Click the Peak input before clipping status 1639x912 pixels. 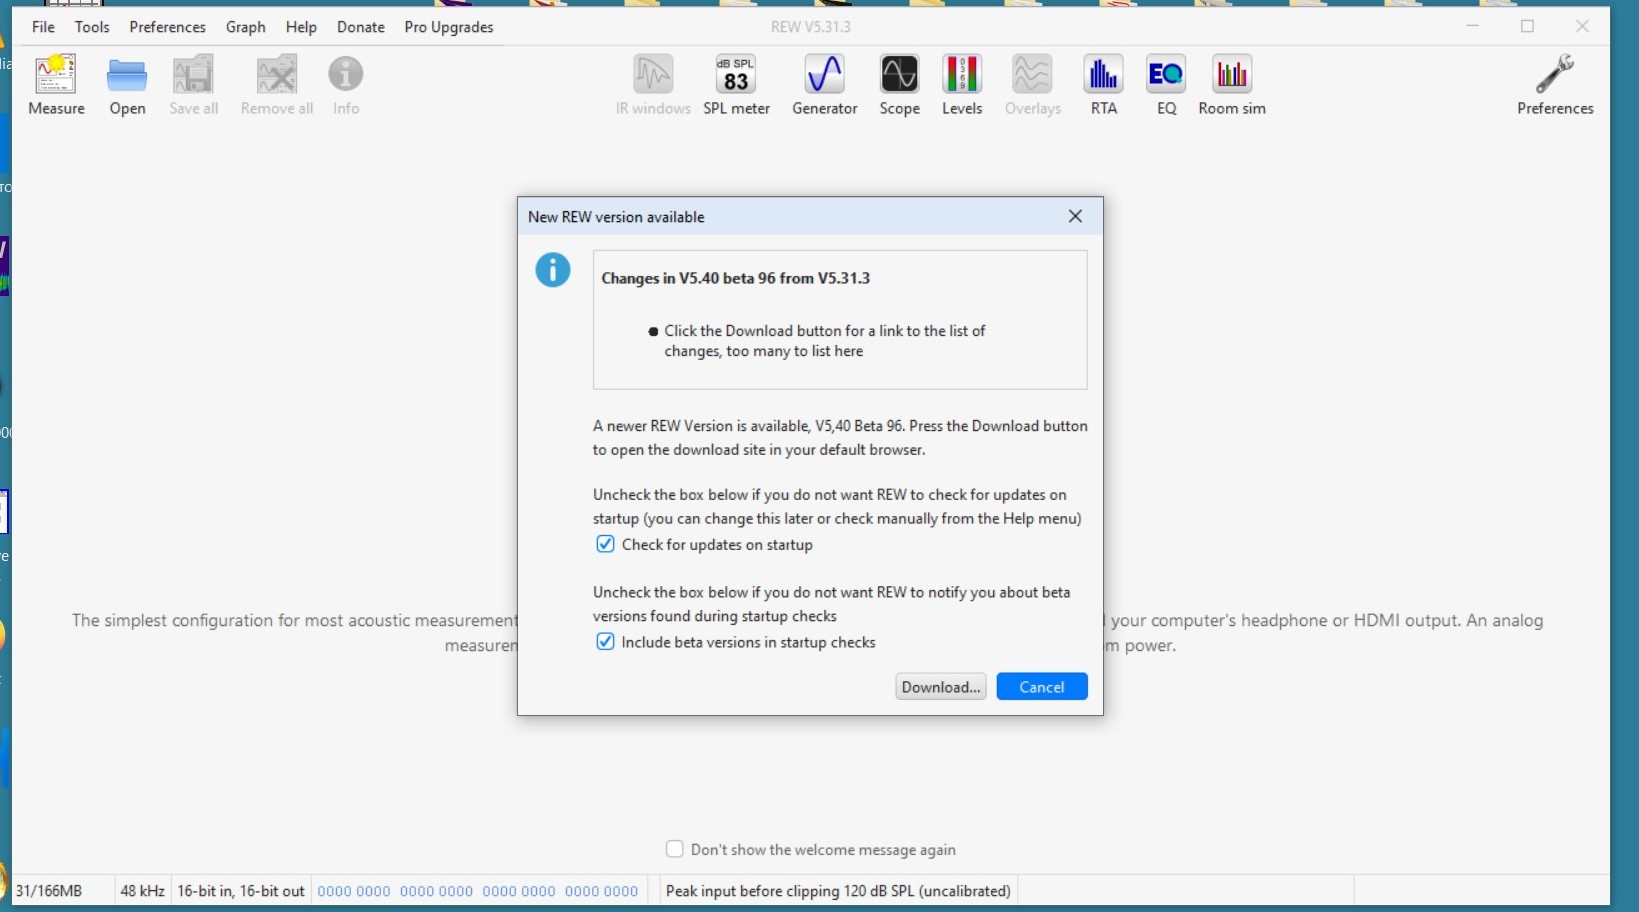click(838, 891)
